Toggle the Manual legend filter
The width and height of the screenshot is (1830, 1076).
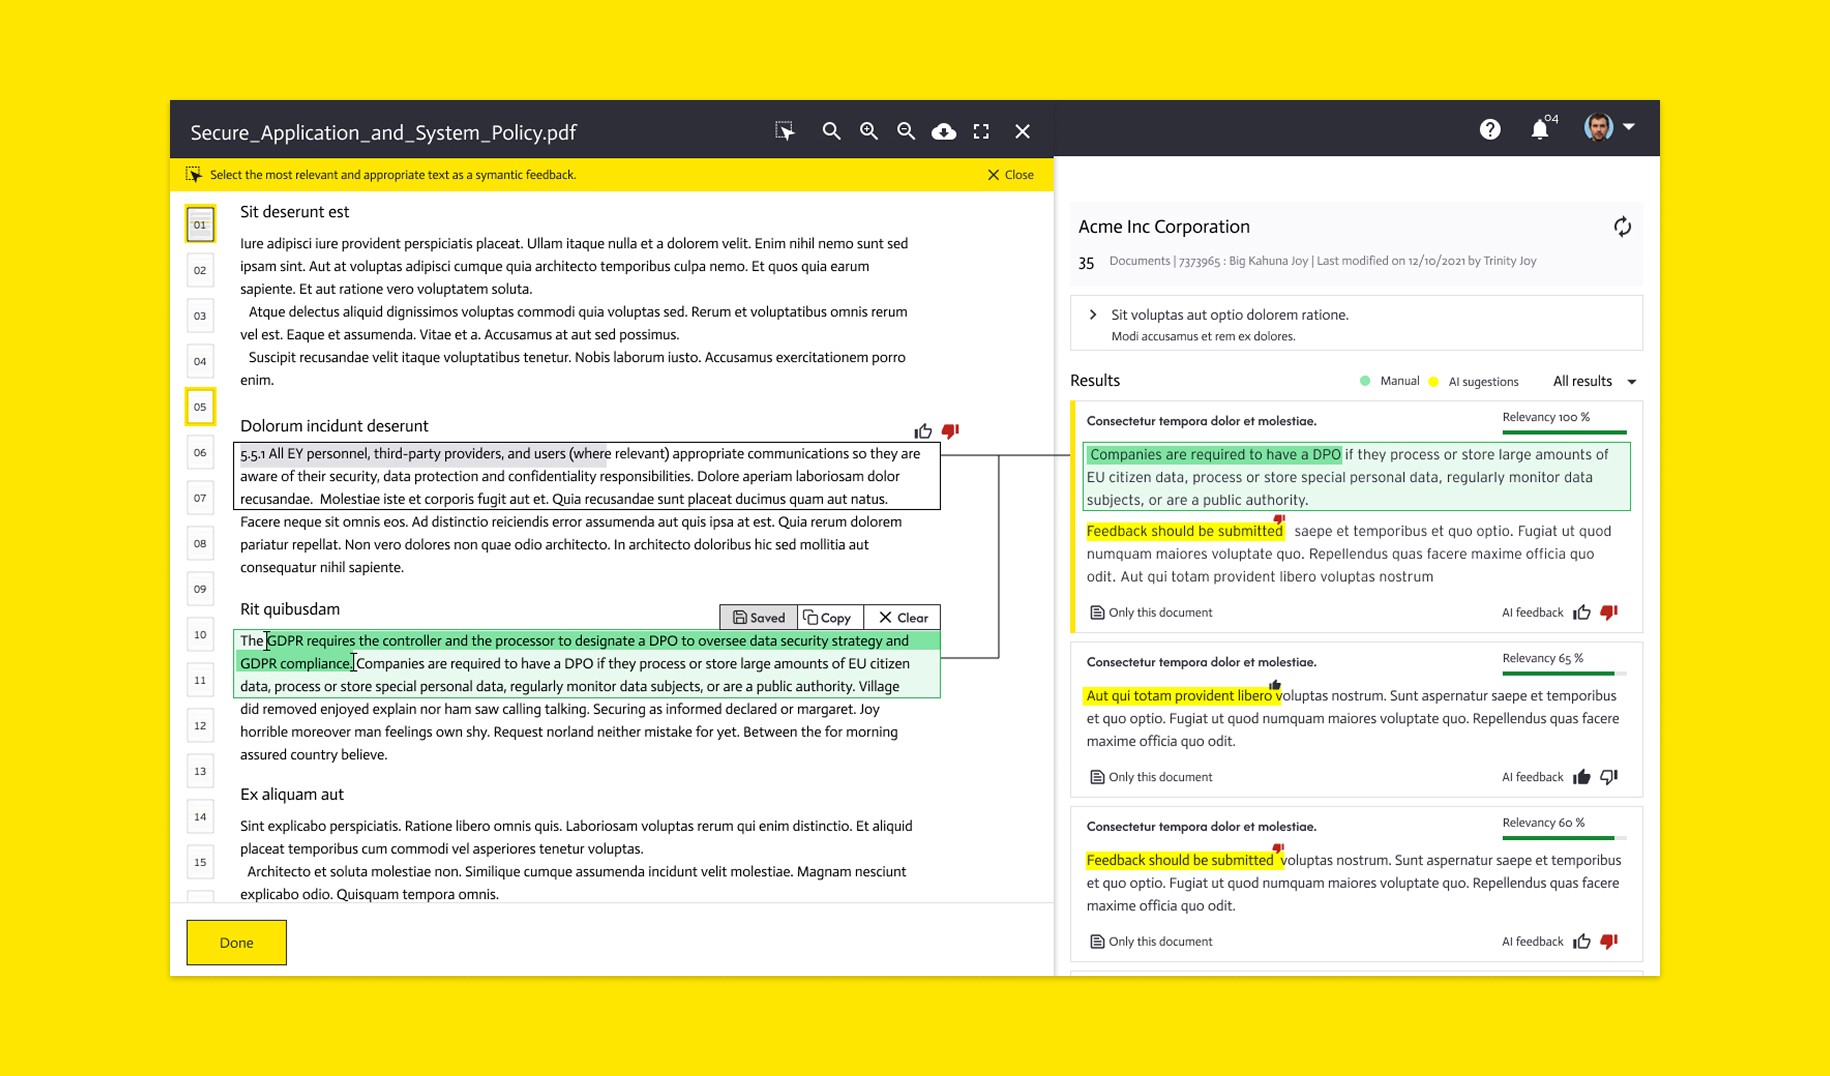click(x=1390, y=381)
